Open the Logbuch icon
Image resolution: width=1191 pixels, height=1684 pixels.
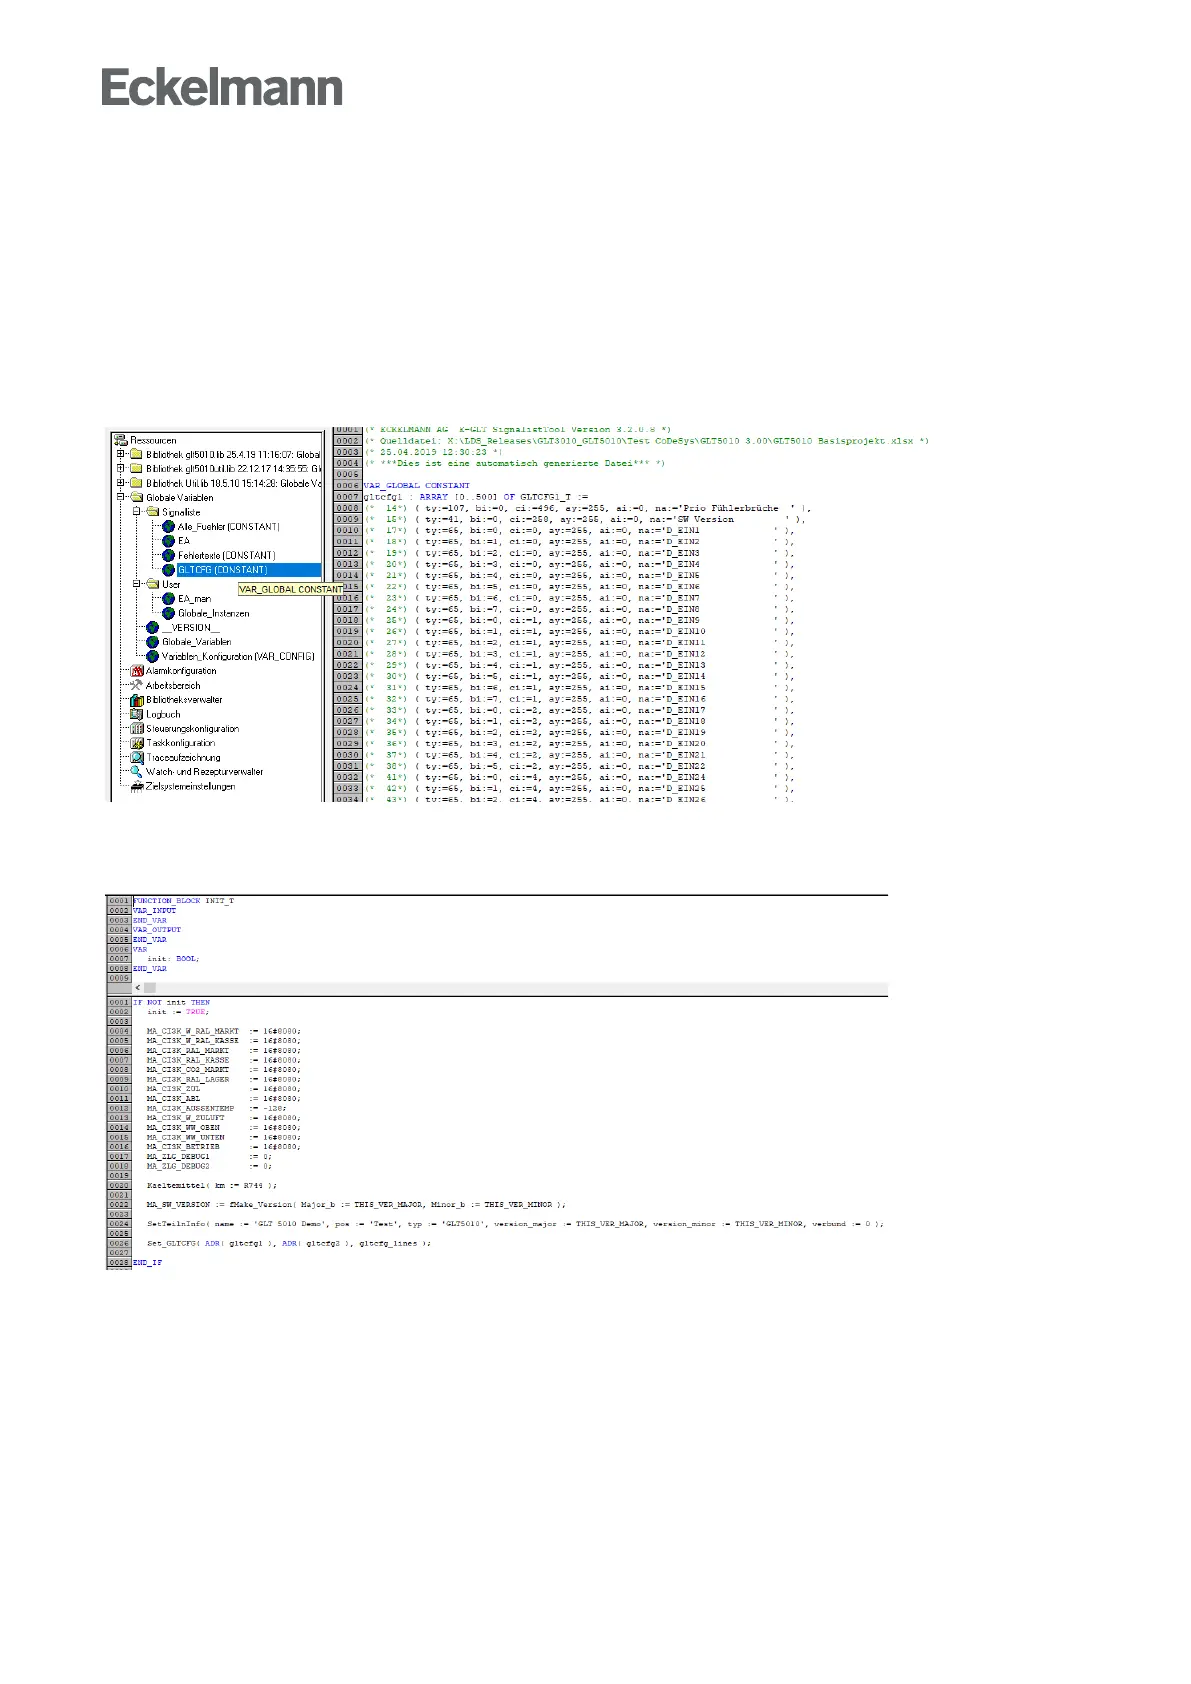pyautogui.click(x=137, y=714)
